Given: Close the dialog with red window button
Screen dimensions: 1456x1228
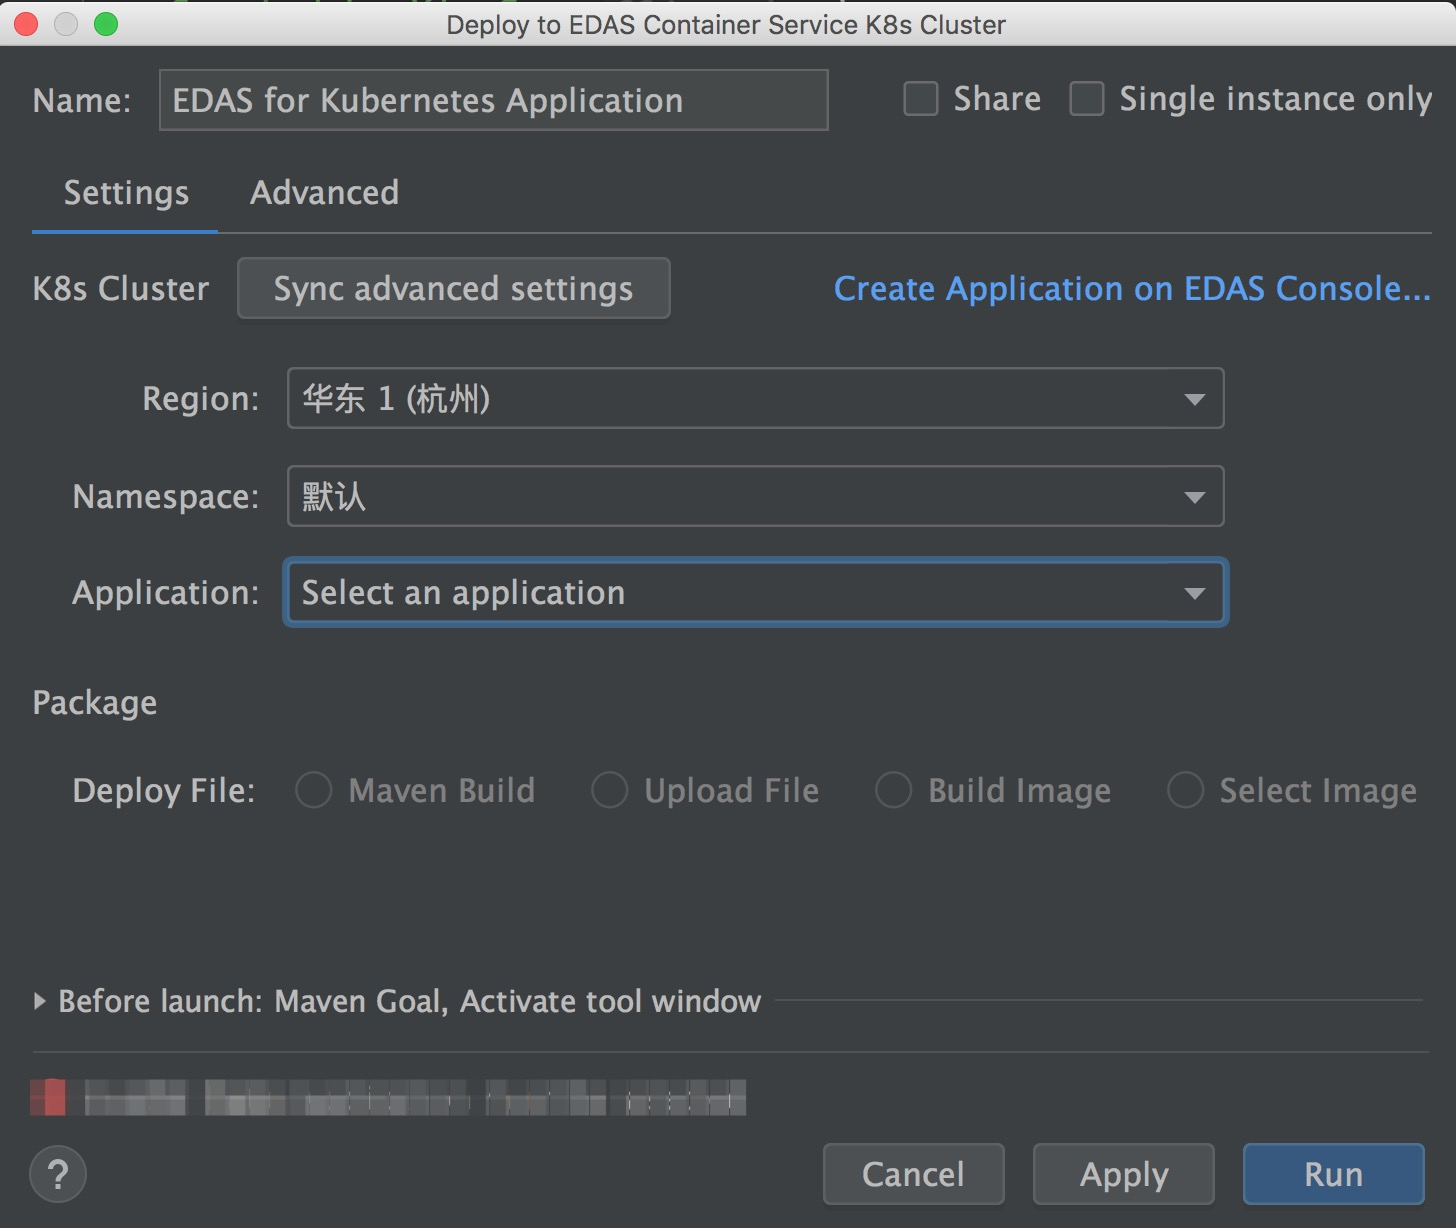Looking at the screenshot, I should 26,24.
